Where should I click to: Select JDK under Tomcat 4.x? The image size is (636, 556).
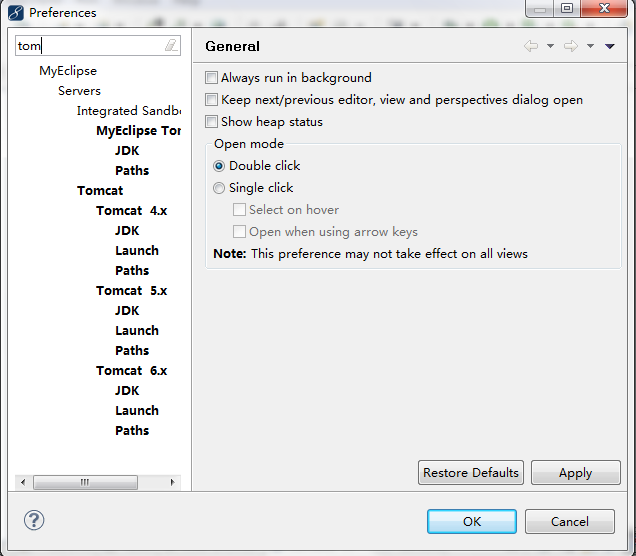coord(127,230)
